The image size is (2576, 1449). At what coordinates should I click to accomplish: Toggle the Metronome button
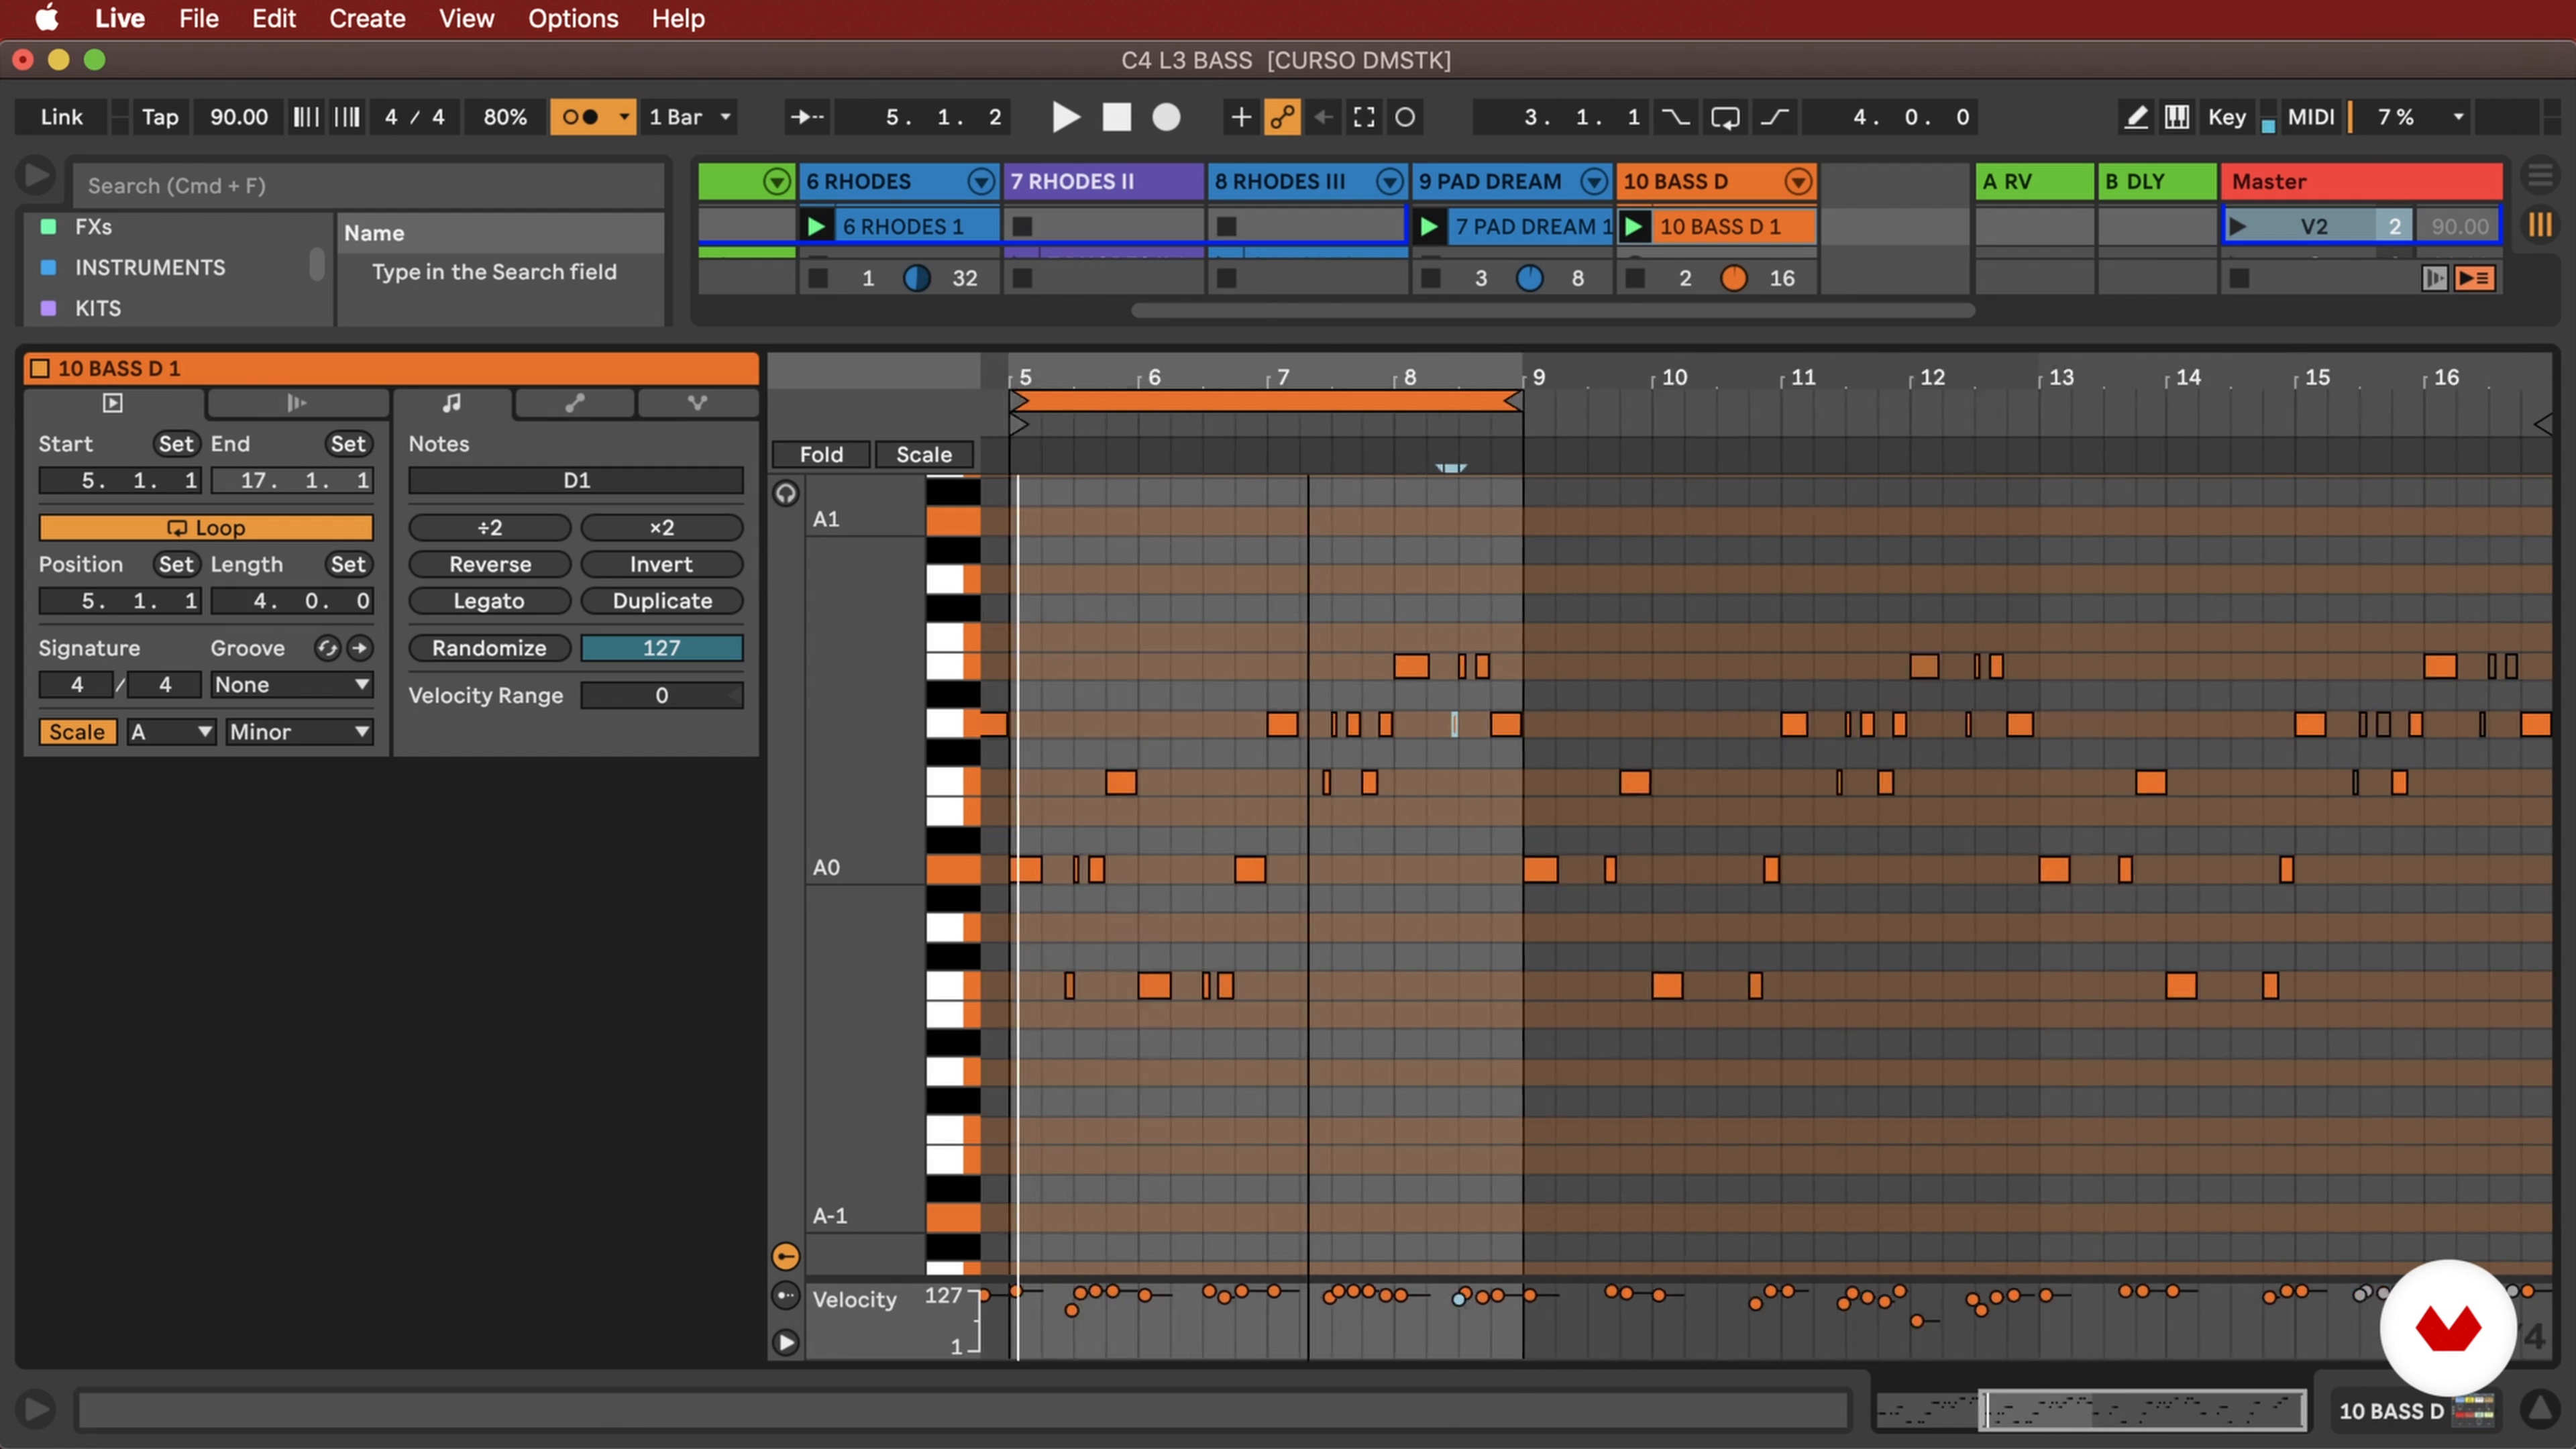pyautogui.click(x=580, y=117)
